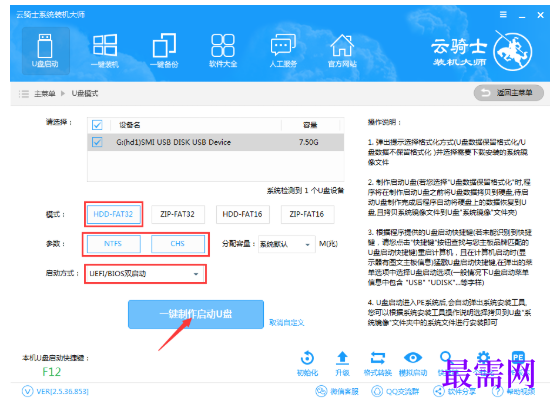Click 取消自定义 cancel custom link
Image resolution: width=554 pixels, height=405 pixels.
click(287, 322)
